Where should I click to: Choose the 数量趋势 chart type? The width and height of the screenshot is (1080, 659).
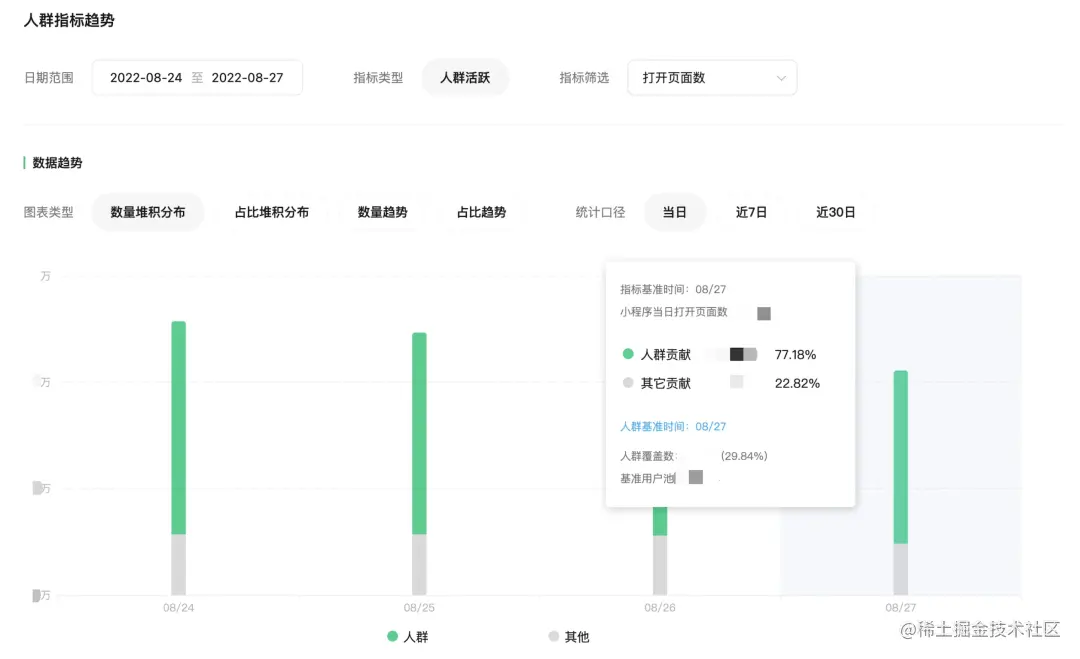tap(385, 212)
